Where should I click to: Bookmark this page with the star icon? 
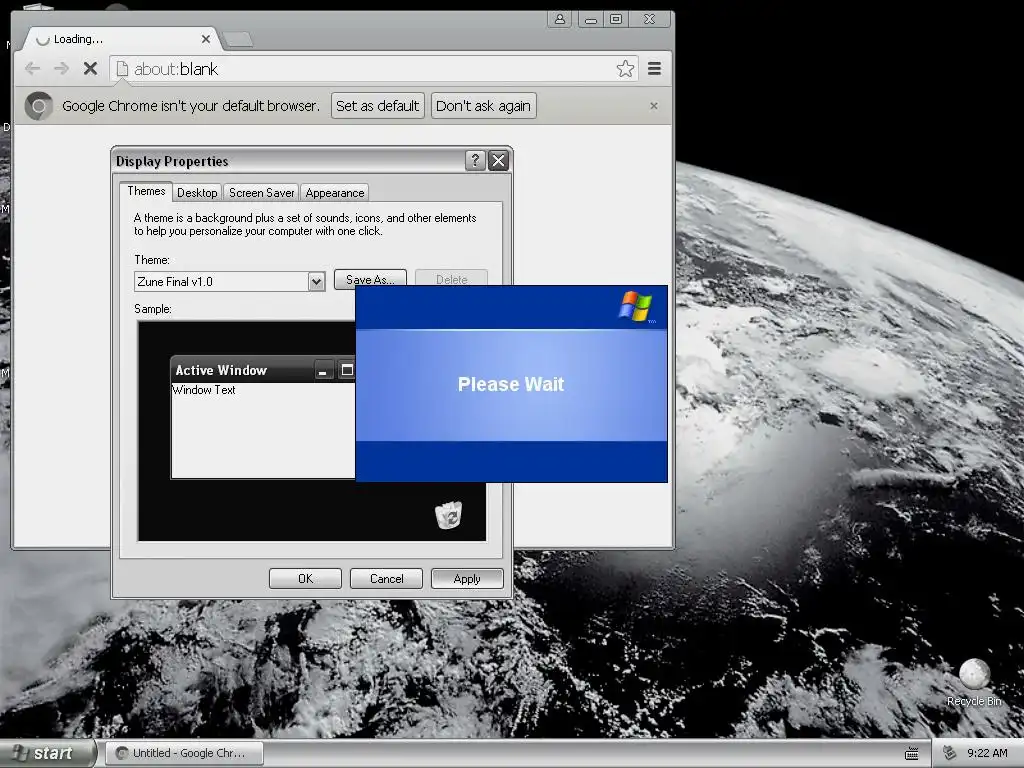click(625, 69)
